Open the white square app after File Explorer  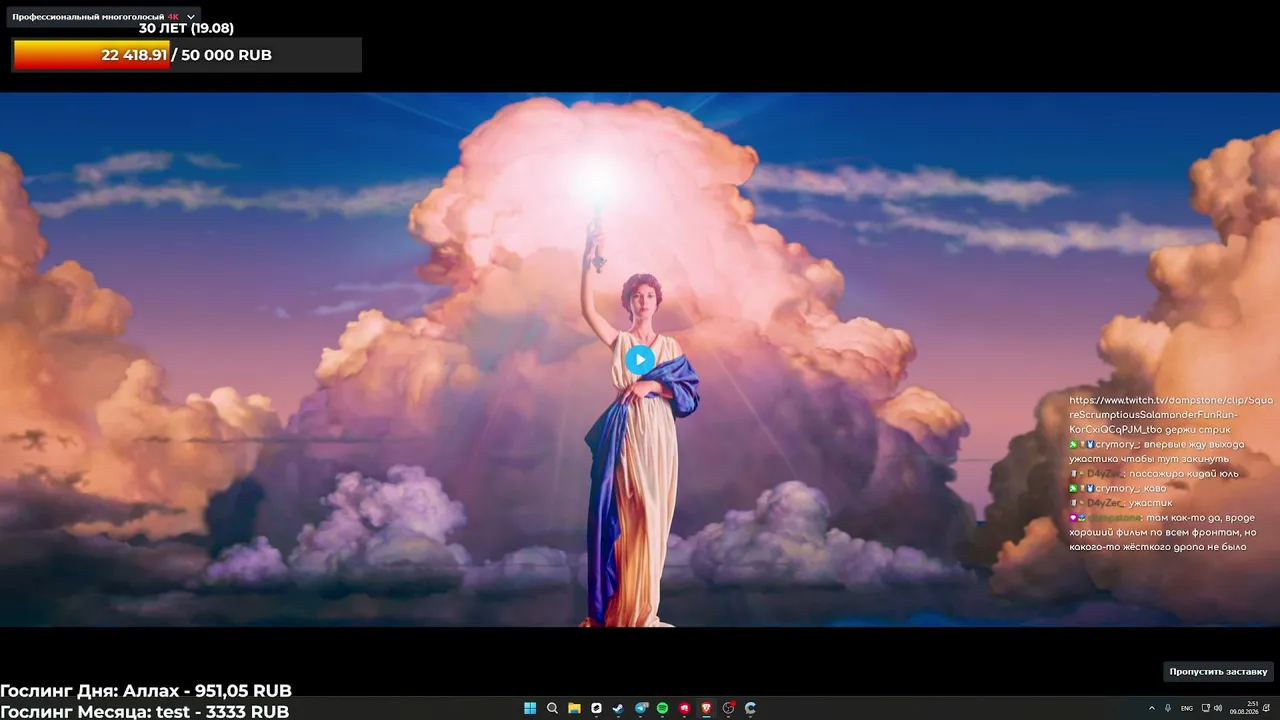(x=596, y=708)
